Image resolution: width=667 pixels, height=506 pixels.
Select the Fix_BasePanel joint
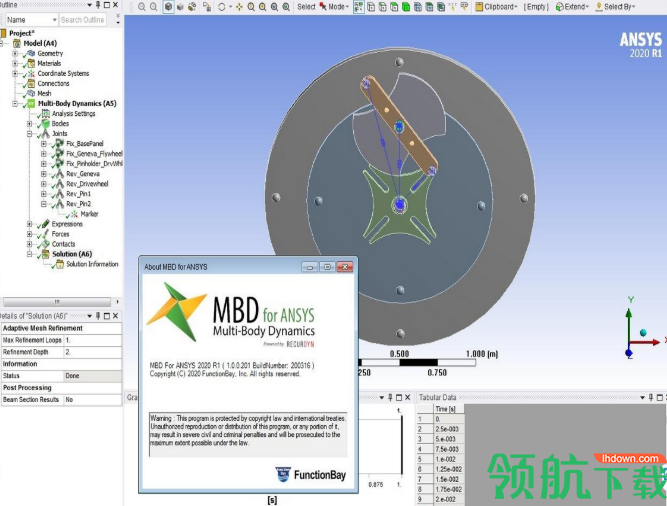85,144
